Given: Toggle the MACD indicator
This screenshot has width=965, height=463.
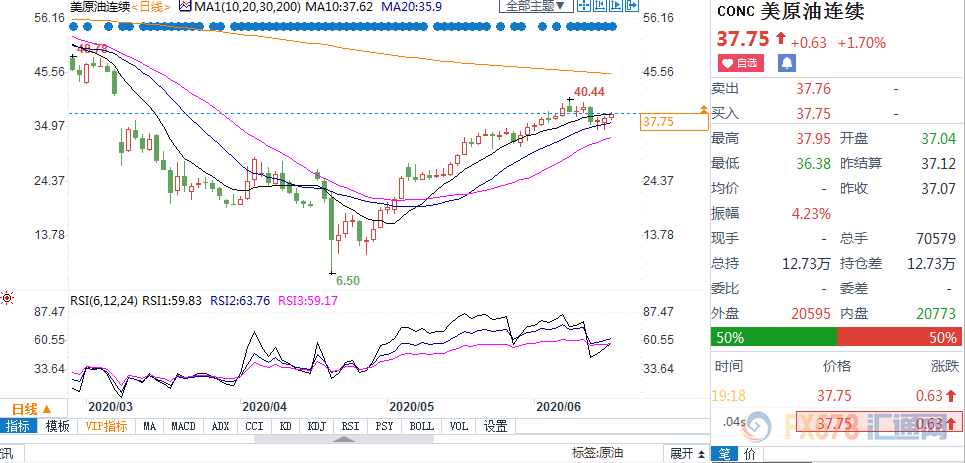Looking at the screenshot, I should point(183,426).
